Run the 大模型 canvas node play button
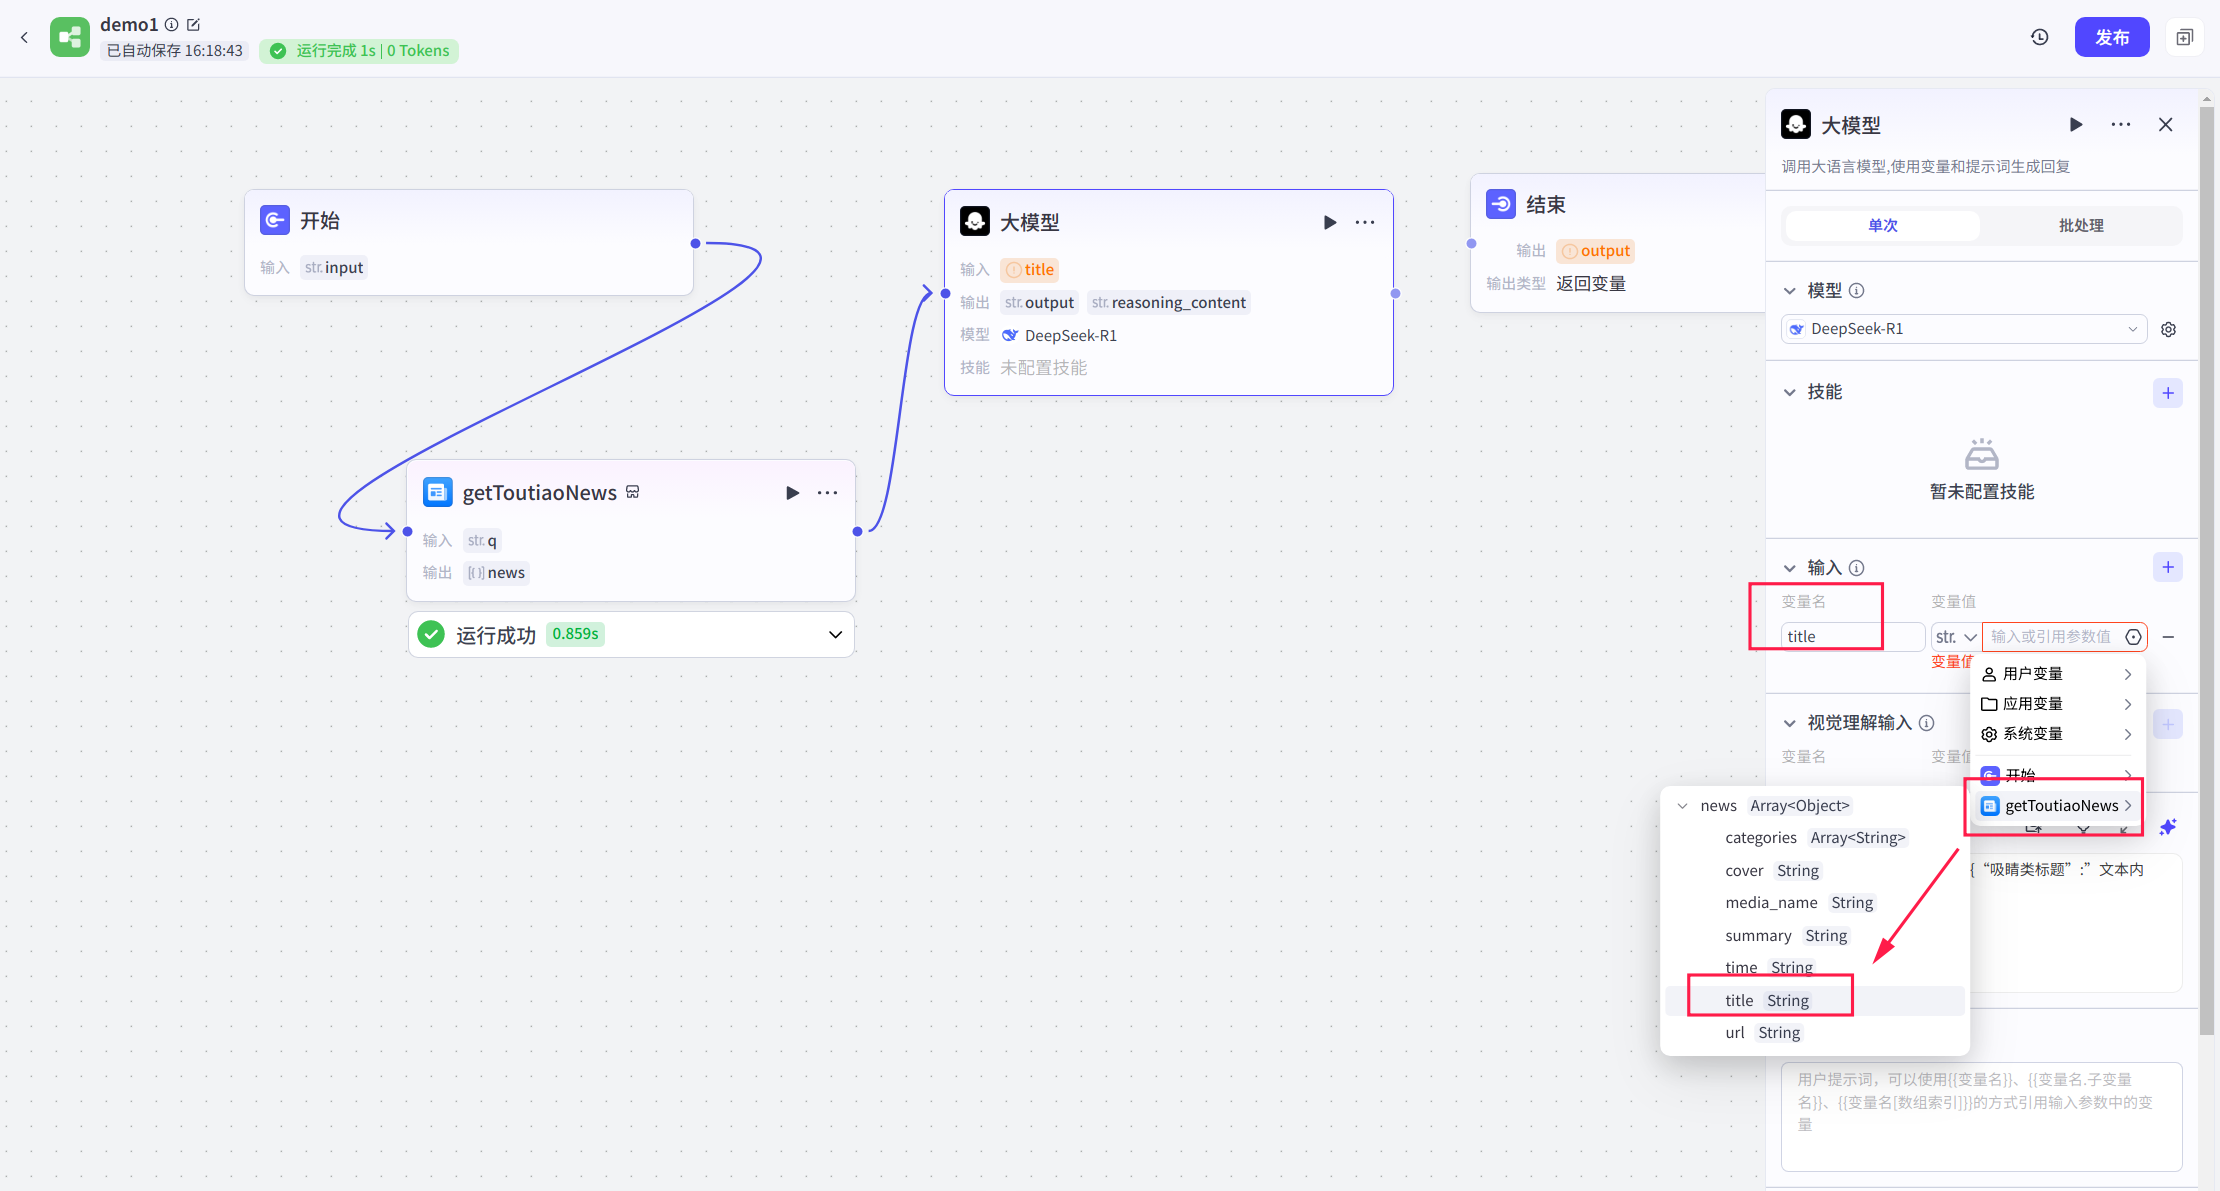 (x=1330, y=222)
